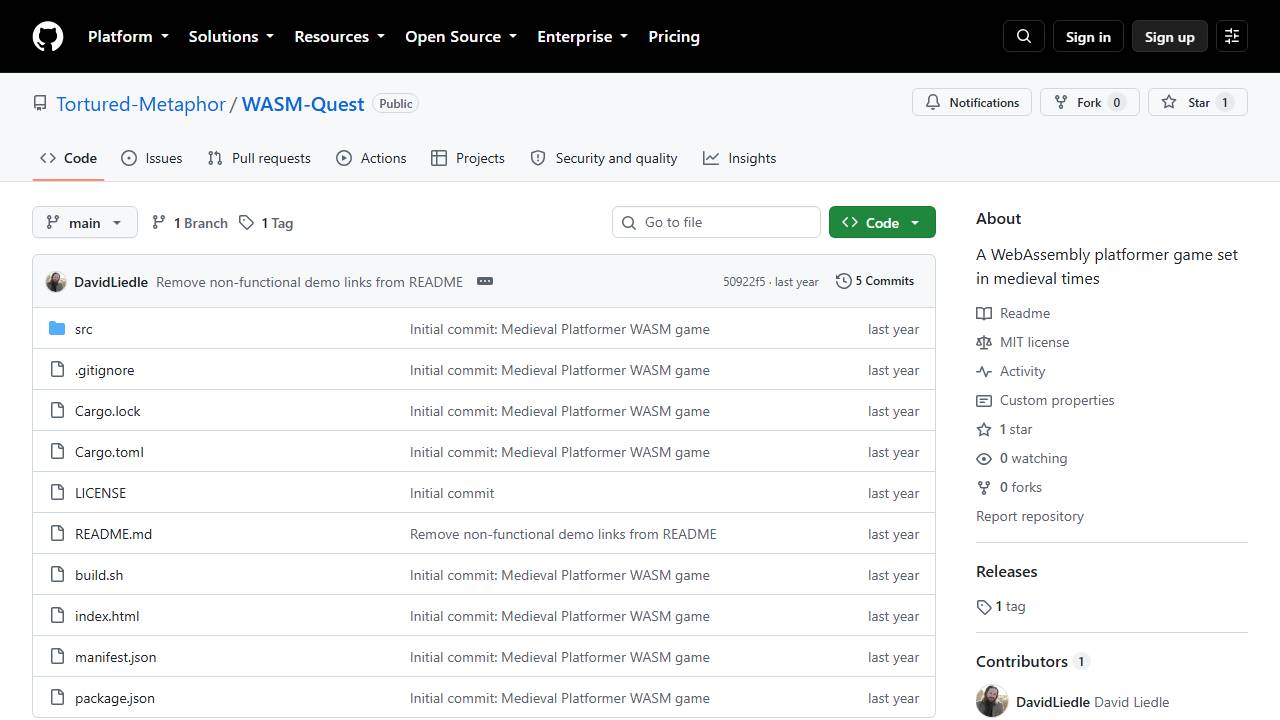This screenshot has height=720, width=1280.
Task: Click the Go to file search field
Action: tap(716, 222)
